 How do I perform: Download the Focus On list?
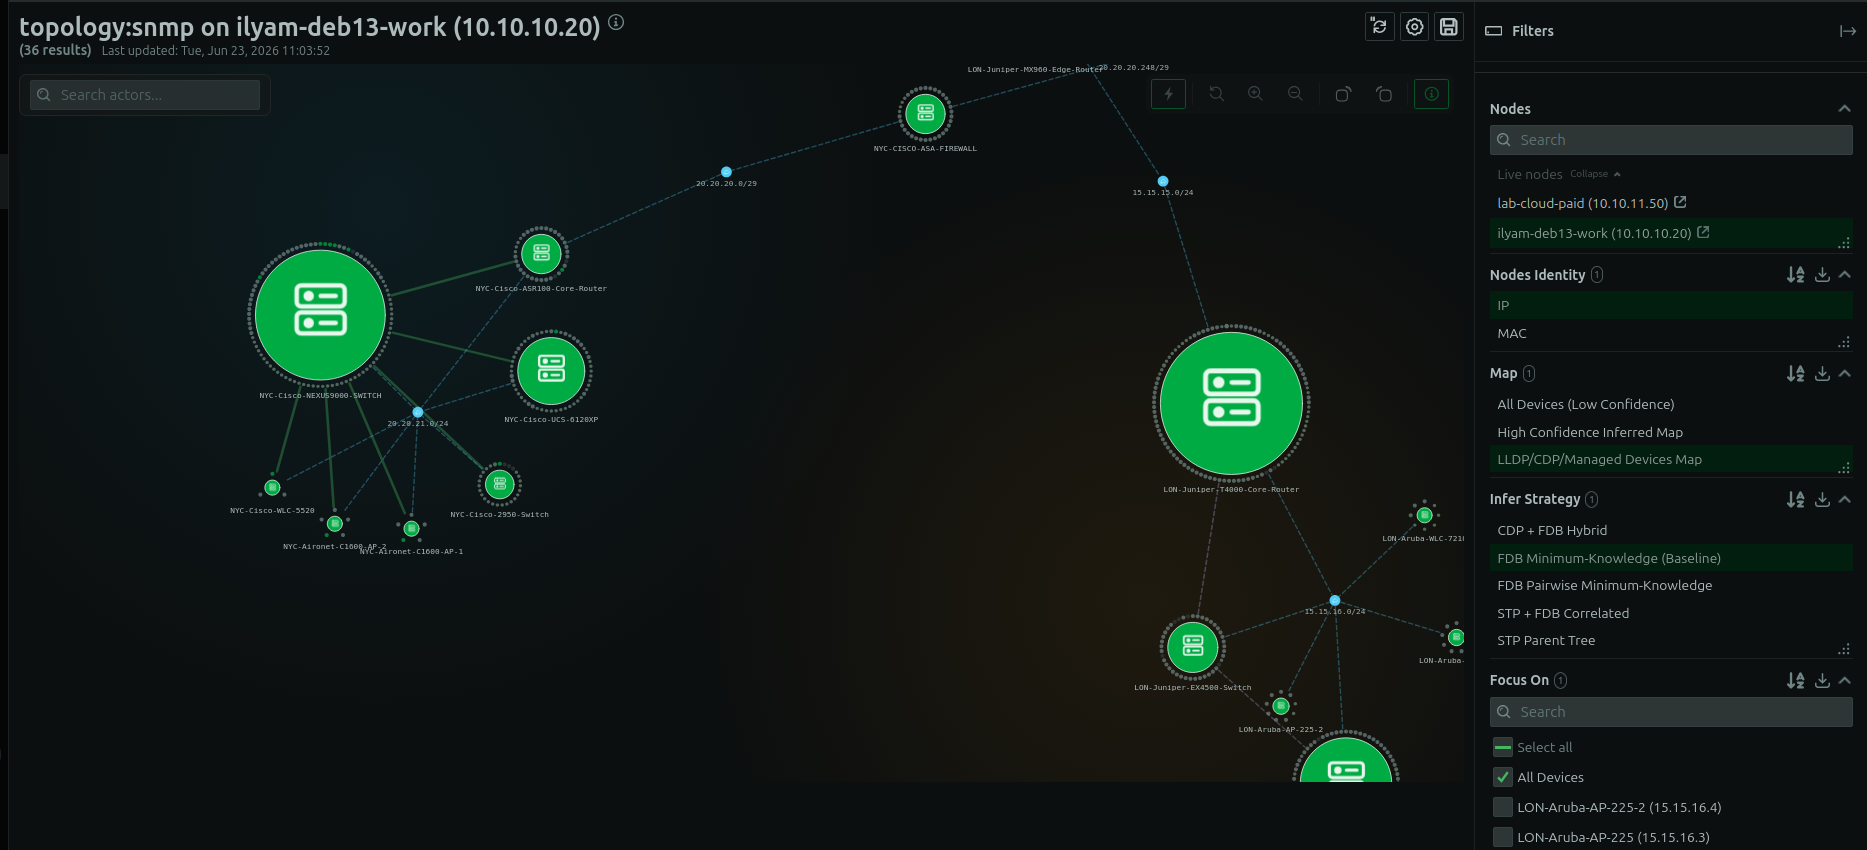click(x=1822, y=680)
